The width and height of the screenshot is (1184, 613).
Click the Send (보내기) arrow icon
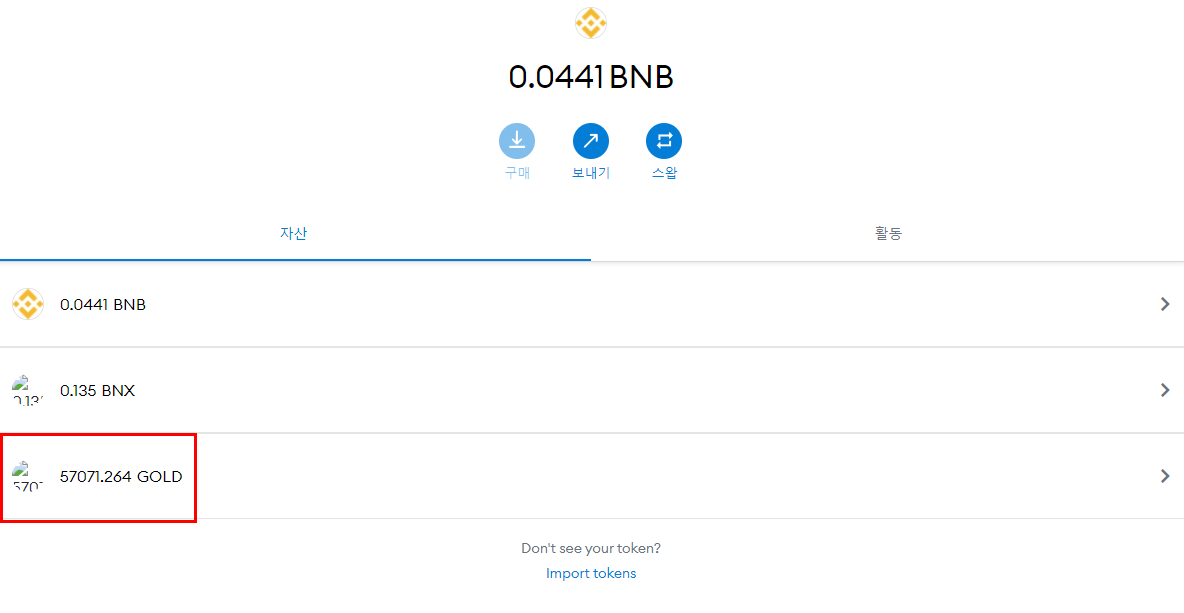point(590,140)
